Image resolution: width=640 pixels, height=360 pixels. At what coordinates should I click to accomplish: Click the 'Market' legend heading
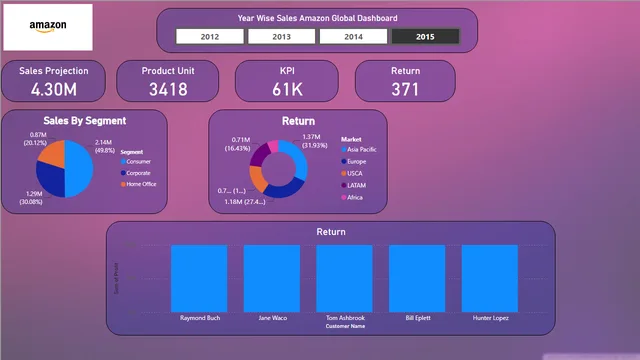point(351,139)
